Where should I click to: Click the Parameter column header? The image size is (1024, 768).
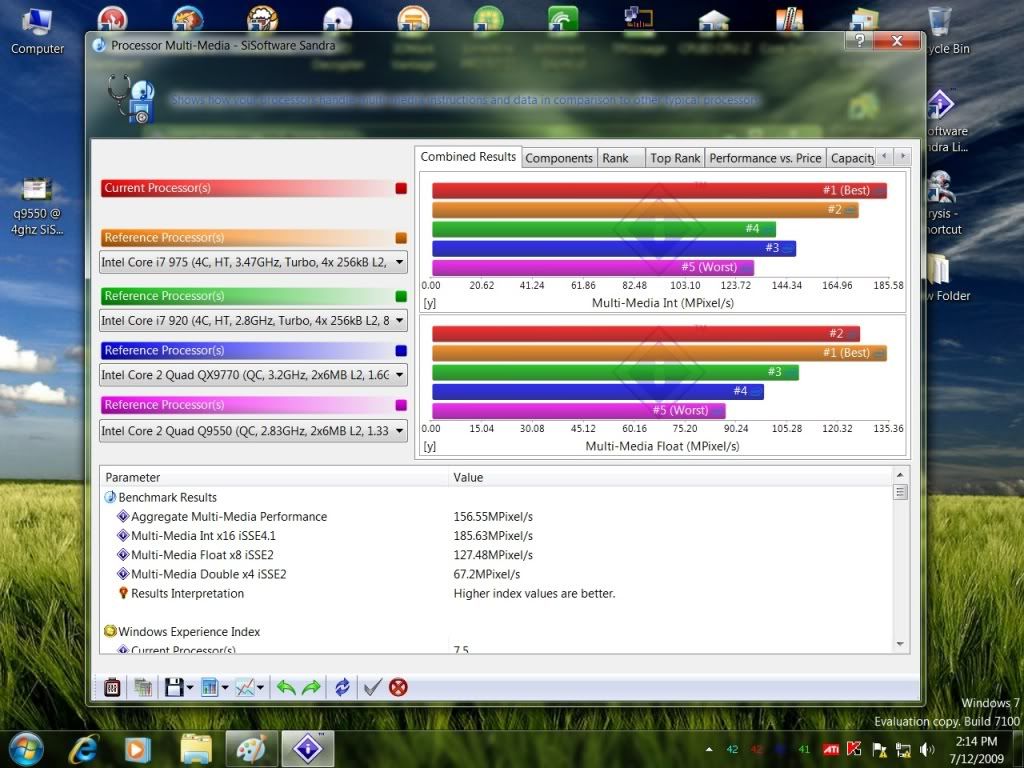[274, 477]
